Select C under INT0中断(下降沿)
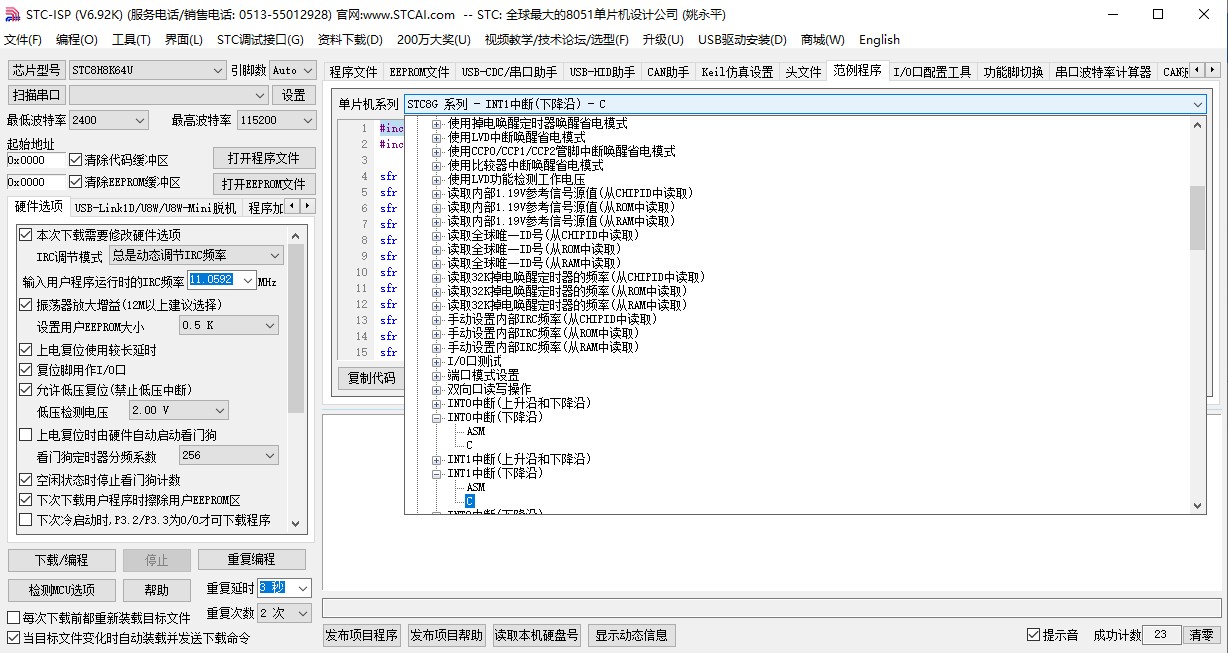Screen dimensions: 1228x653 (469, 445)
